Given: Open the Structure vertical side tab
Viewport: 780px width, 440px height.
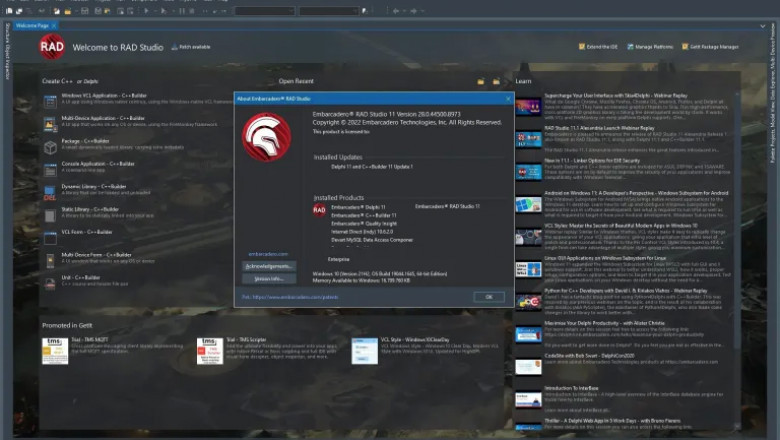Looking at the screenshot, I should point(7,32).
